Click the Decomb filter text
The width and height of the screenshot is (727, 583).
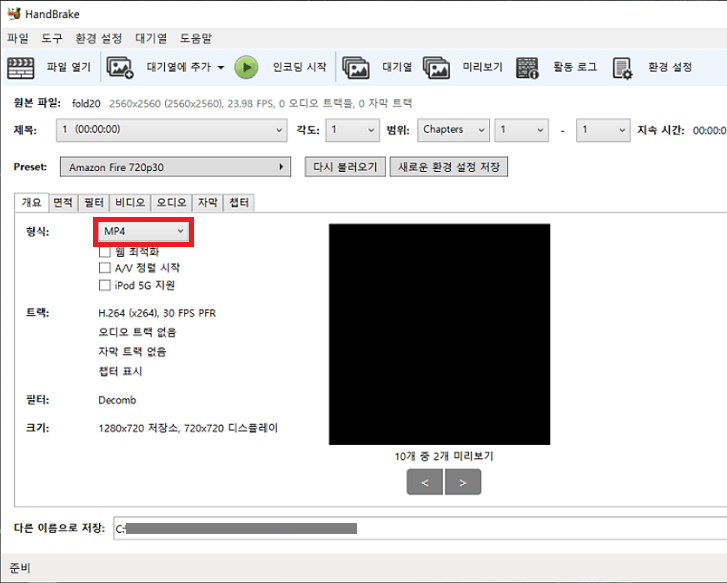pos(117,400)
